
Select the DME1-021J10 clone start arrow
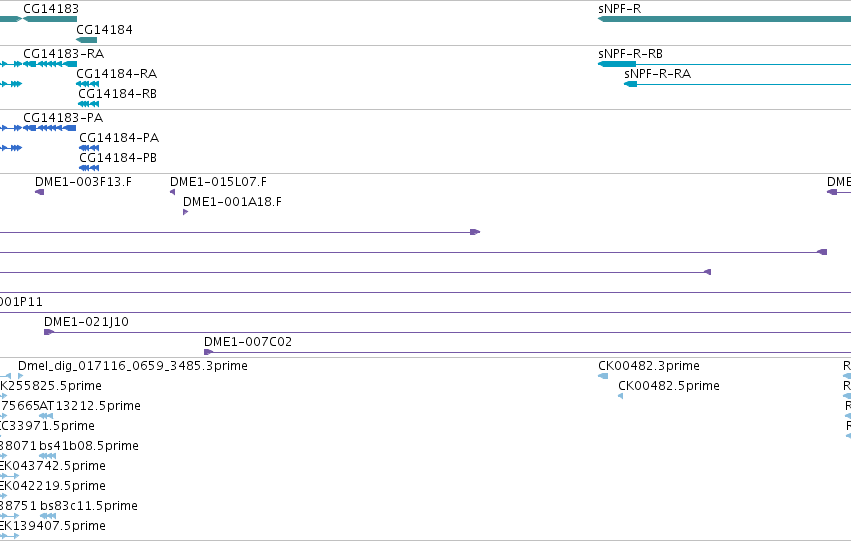pyautogui.click(x=49, y=332)
